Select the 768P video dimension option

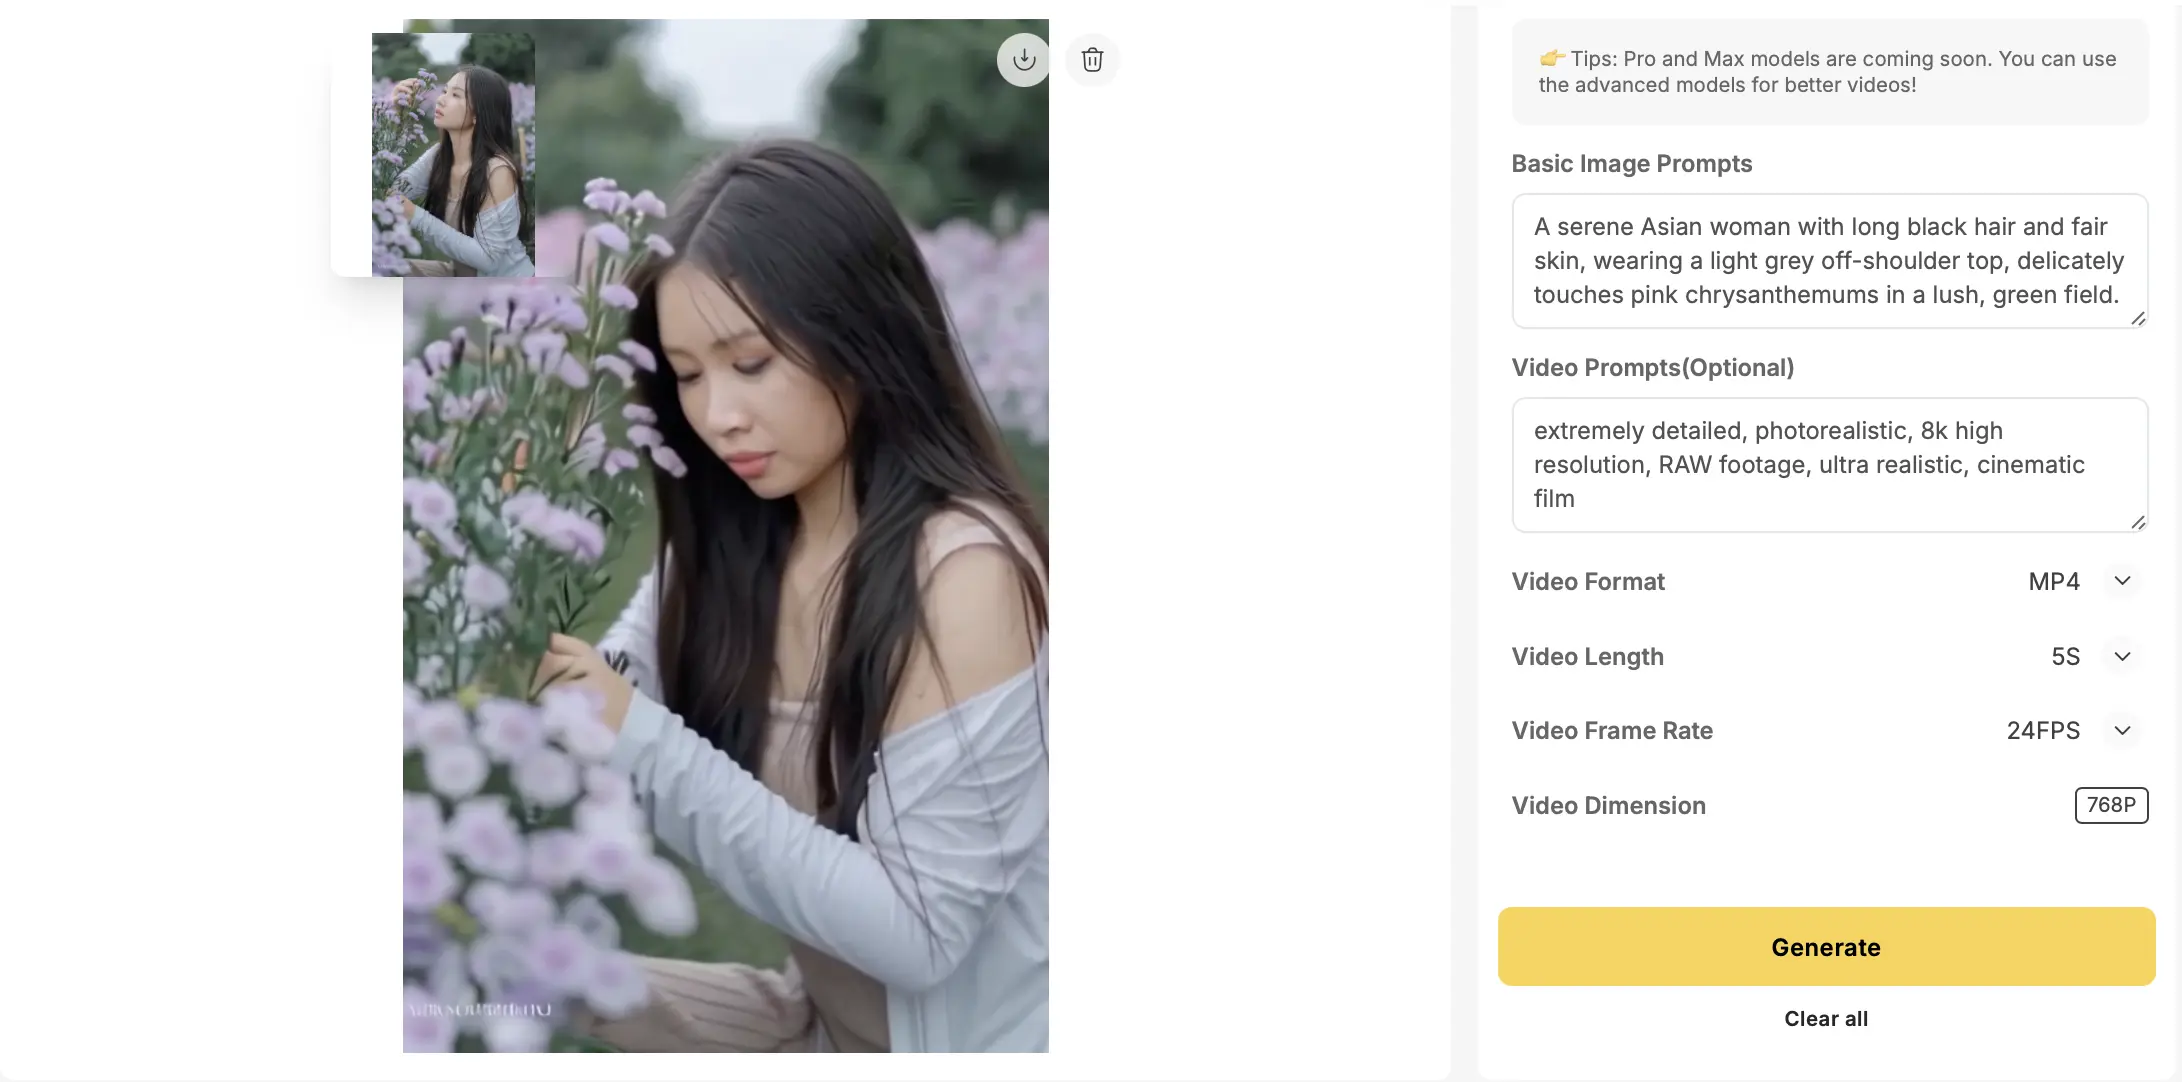[x=2111, y=805]
